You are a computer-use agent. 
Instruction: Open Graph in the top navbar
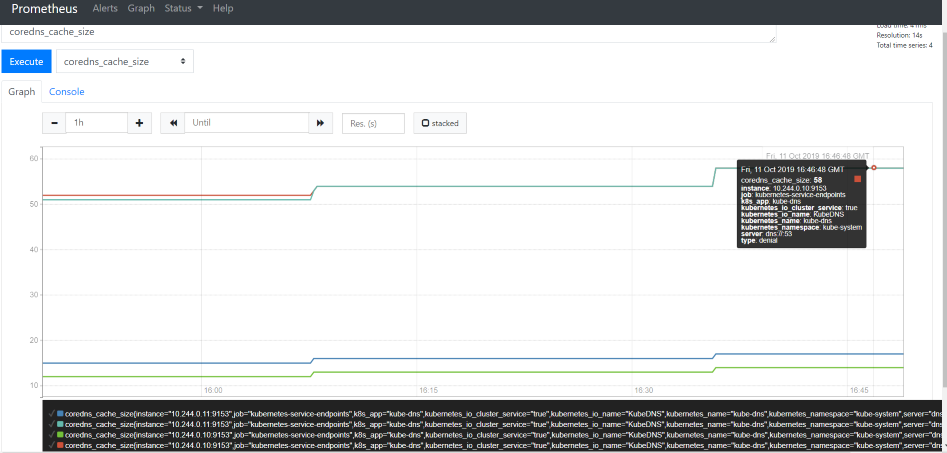tap(141, 8)
